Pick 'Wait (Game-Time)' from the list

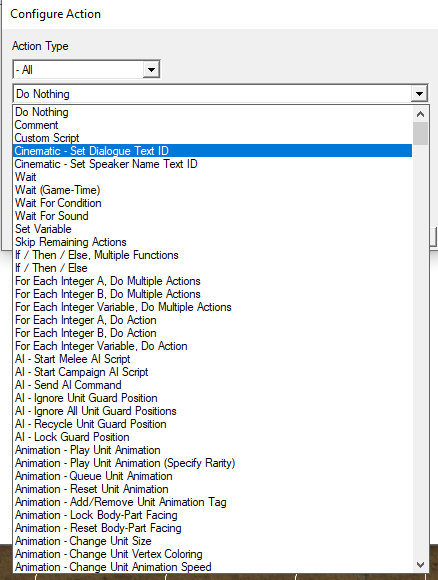(213, 190)
